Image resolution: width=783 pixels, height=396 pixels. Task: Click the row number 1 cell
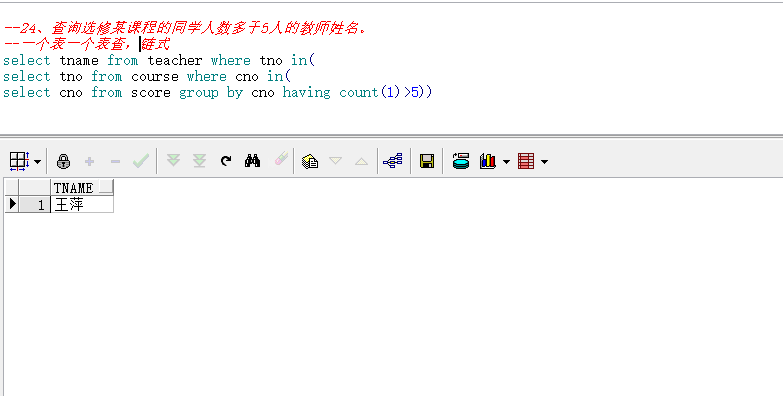point(34,204)
